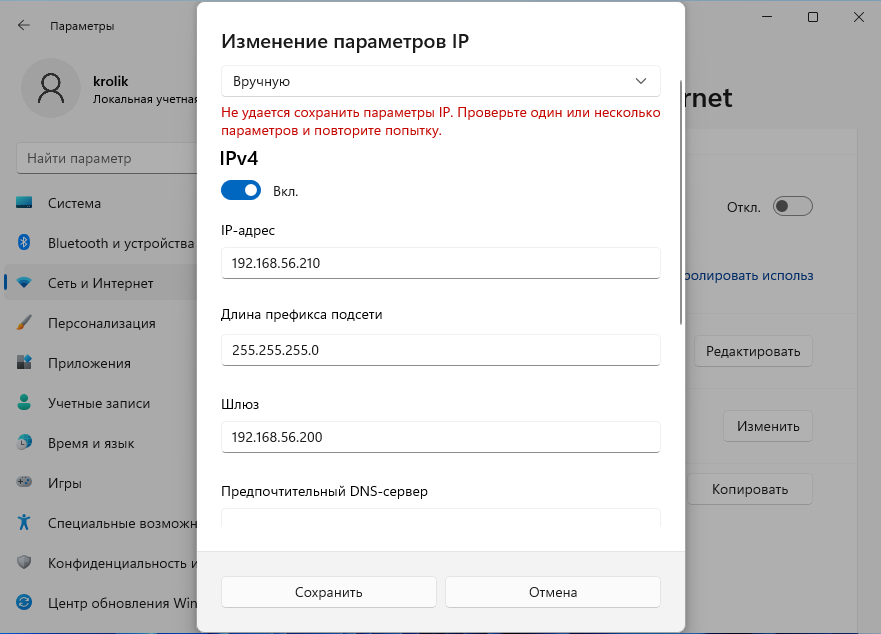Click the krolik account name
This screenshot has width=881, height=634.
point(111,81)
